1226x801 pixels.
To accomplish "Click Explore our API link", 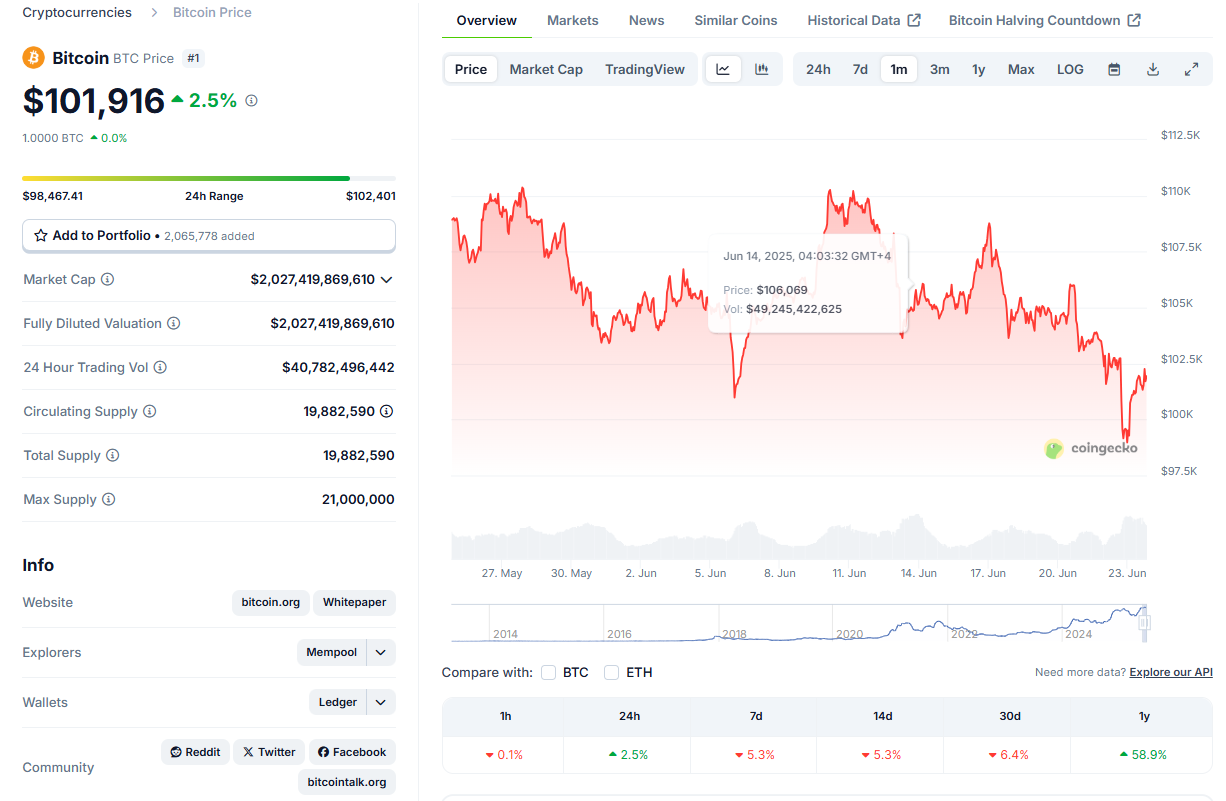I will coord(1171,672).
